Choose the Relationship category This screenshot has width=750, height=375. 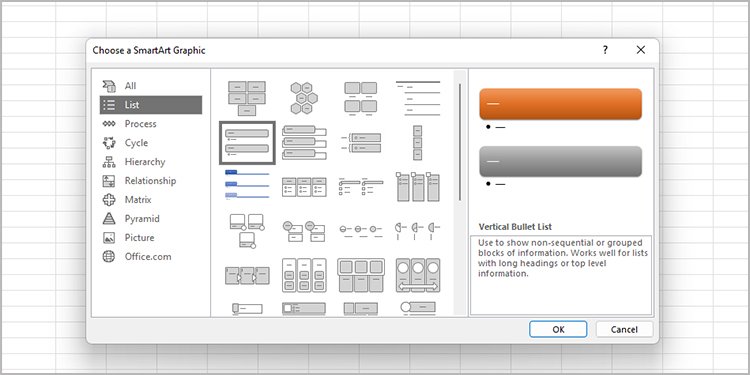tap(151, 180)
